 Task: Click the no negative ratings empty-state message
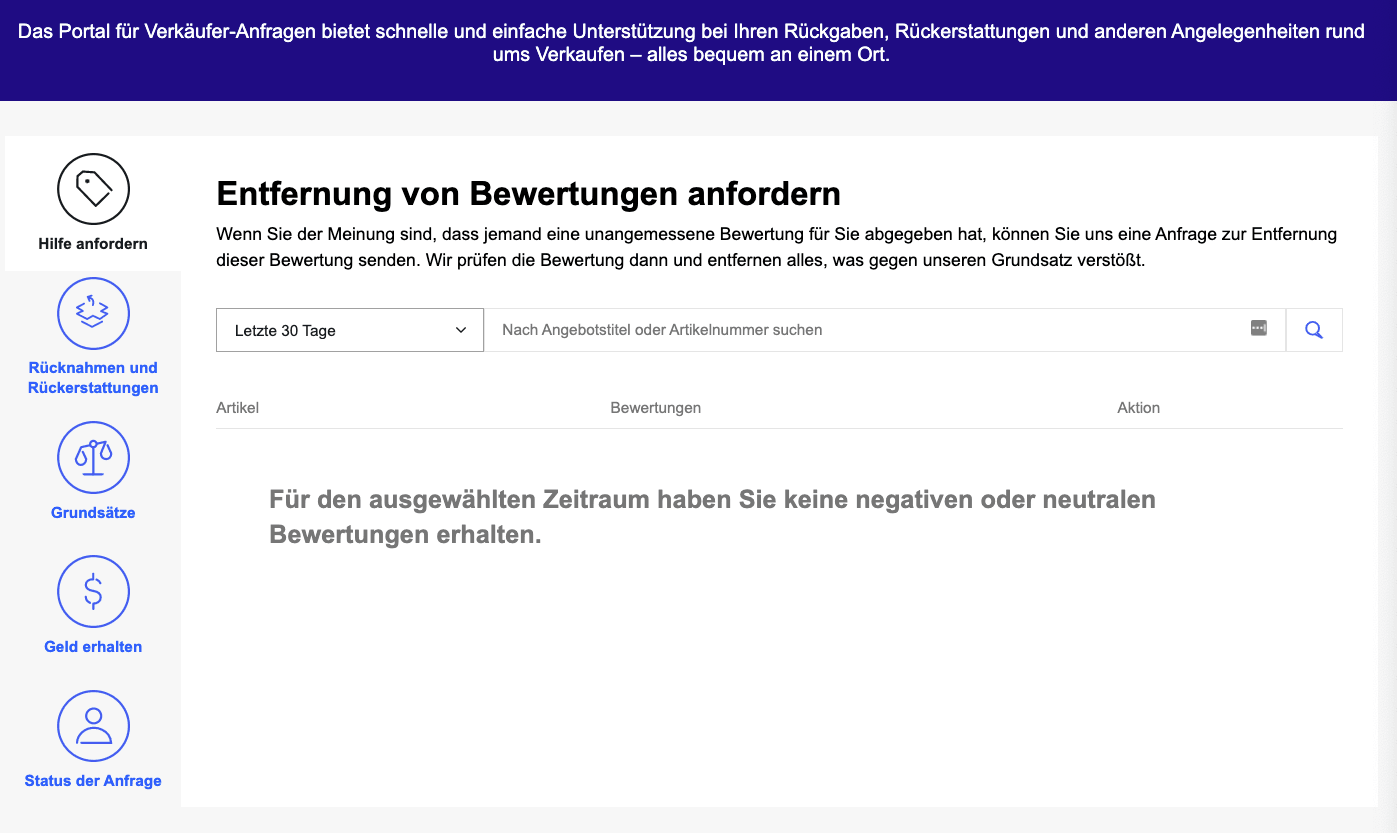(x=712, y=517)
